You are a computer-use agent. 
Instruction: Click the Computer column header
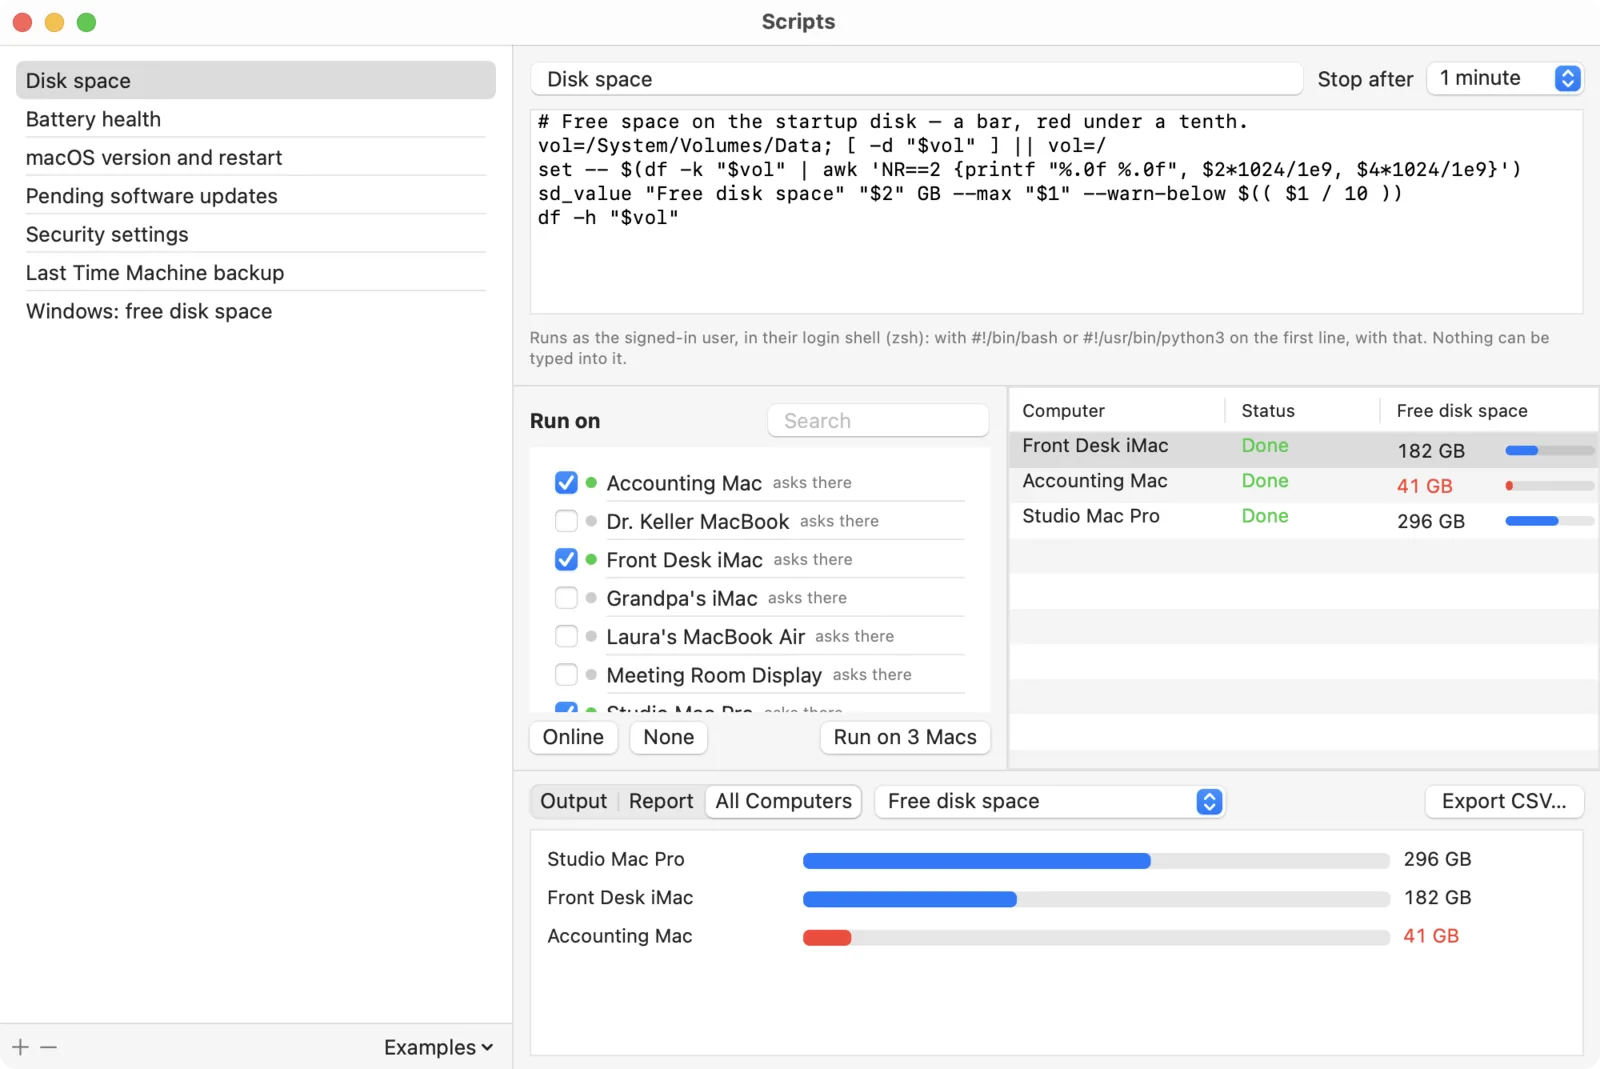(x=1117, y=410)
